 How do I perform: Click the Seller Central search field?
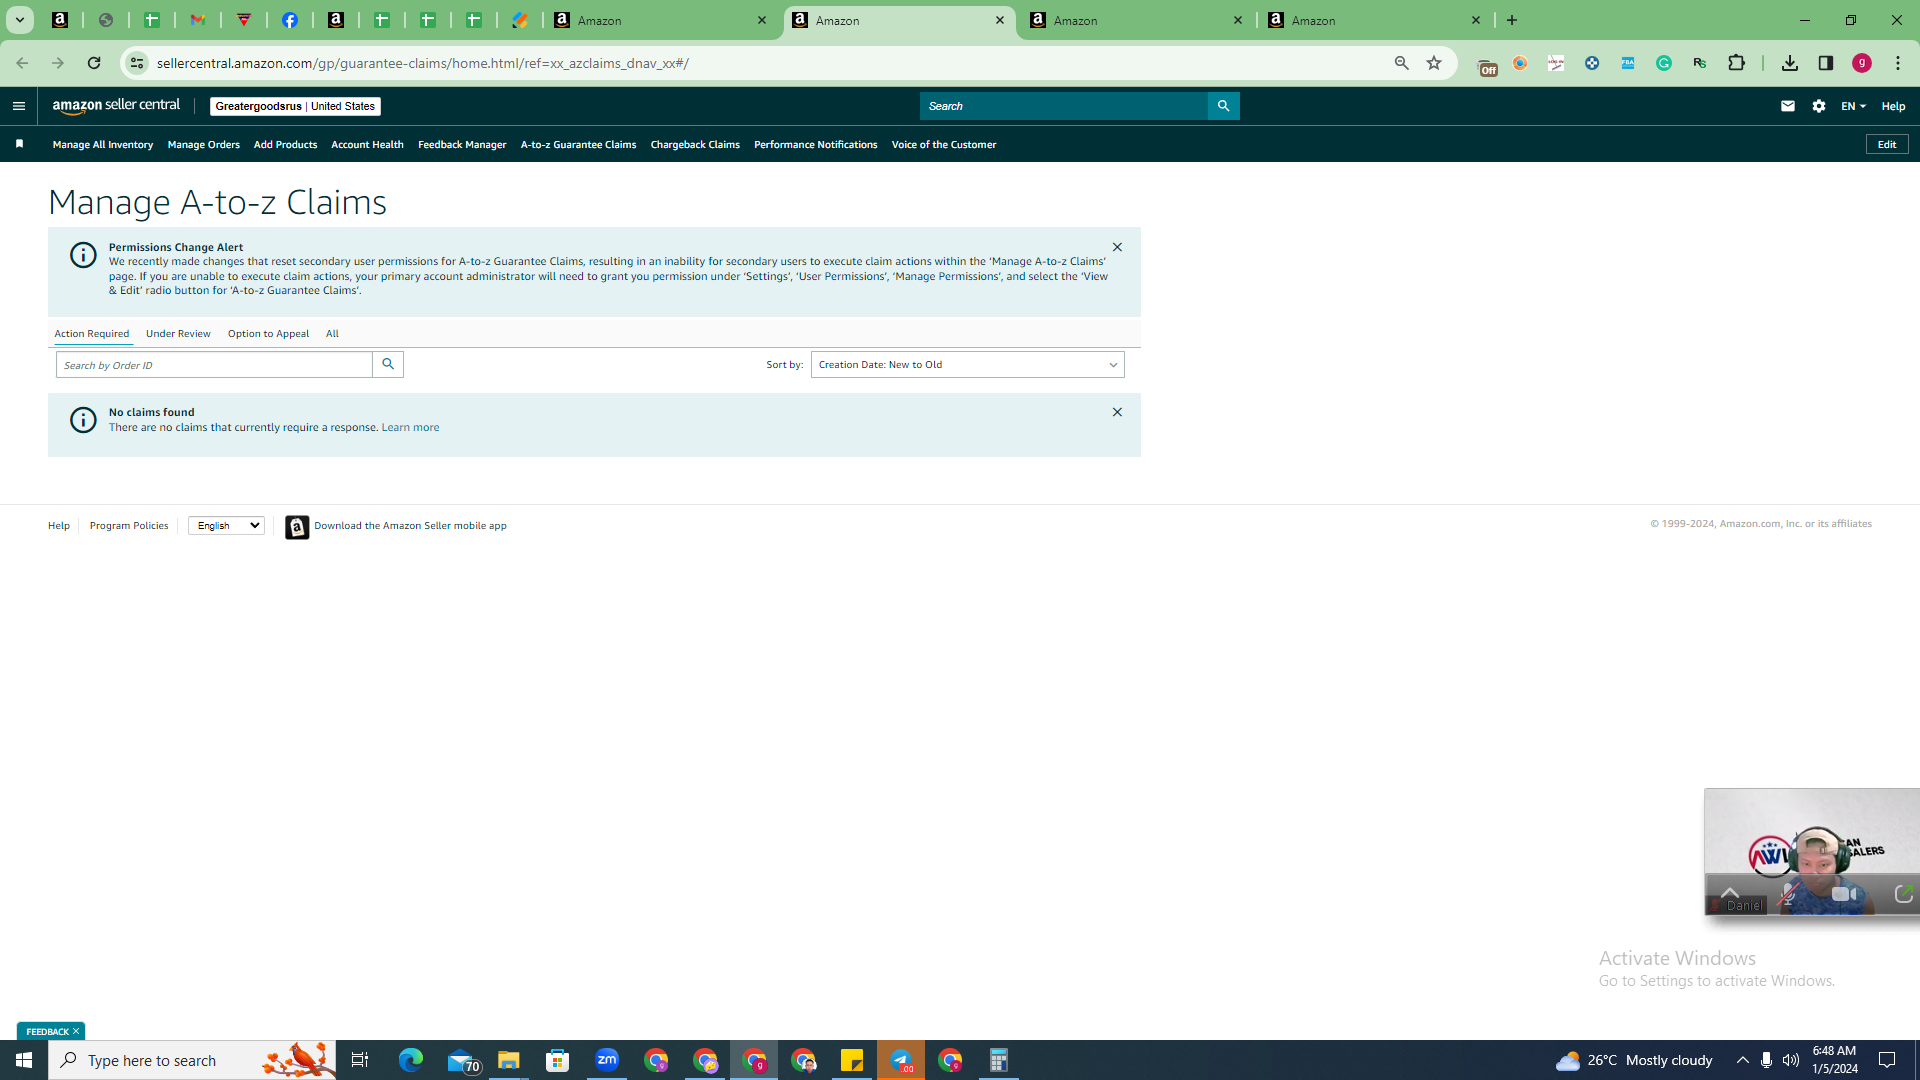click(x=1064, y=106)
